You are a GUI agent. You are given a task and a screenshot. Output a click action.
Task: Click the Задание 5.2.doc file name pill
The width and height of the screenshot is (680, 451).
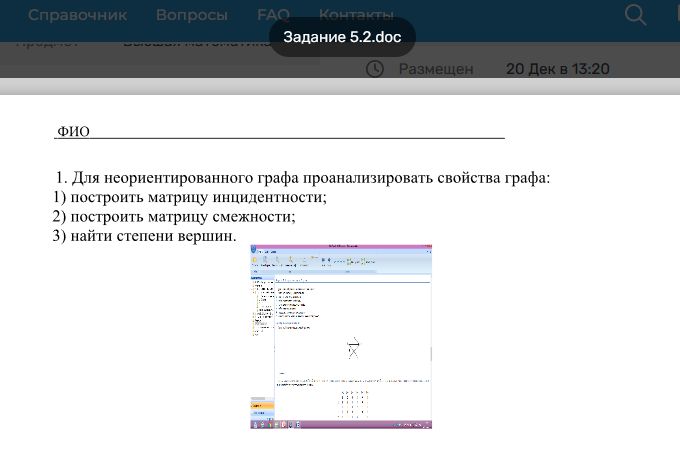tap(342, 37)
